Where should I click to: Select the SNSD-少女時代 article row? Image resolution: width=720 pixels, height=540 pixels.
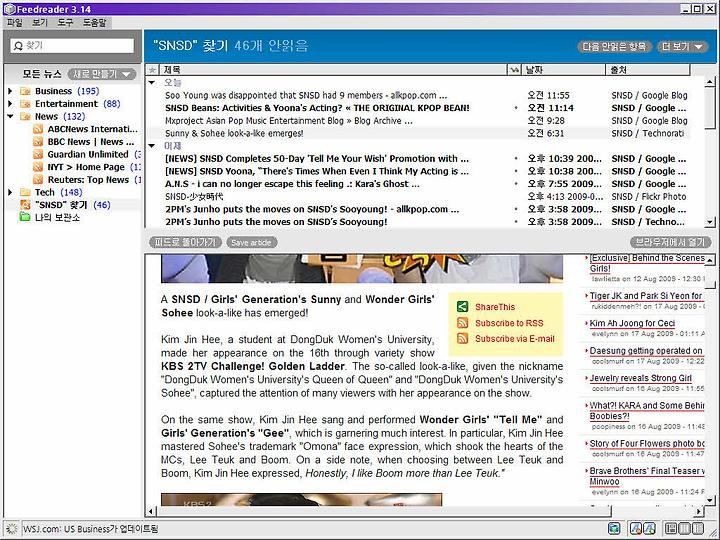(x=417, y=197)
